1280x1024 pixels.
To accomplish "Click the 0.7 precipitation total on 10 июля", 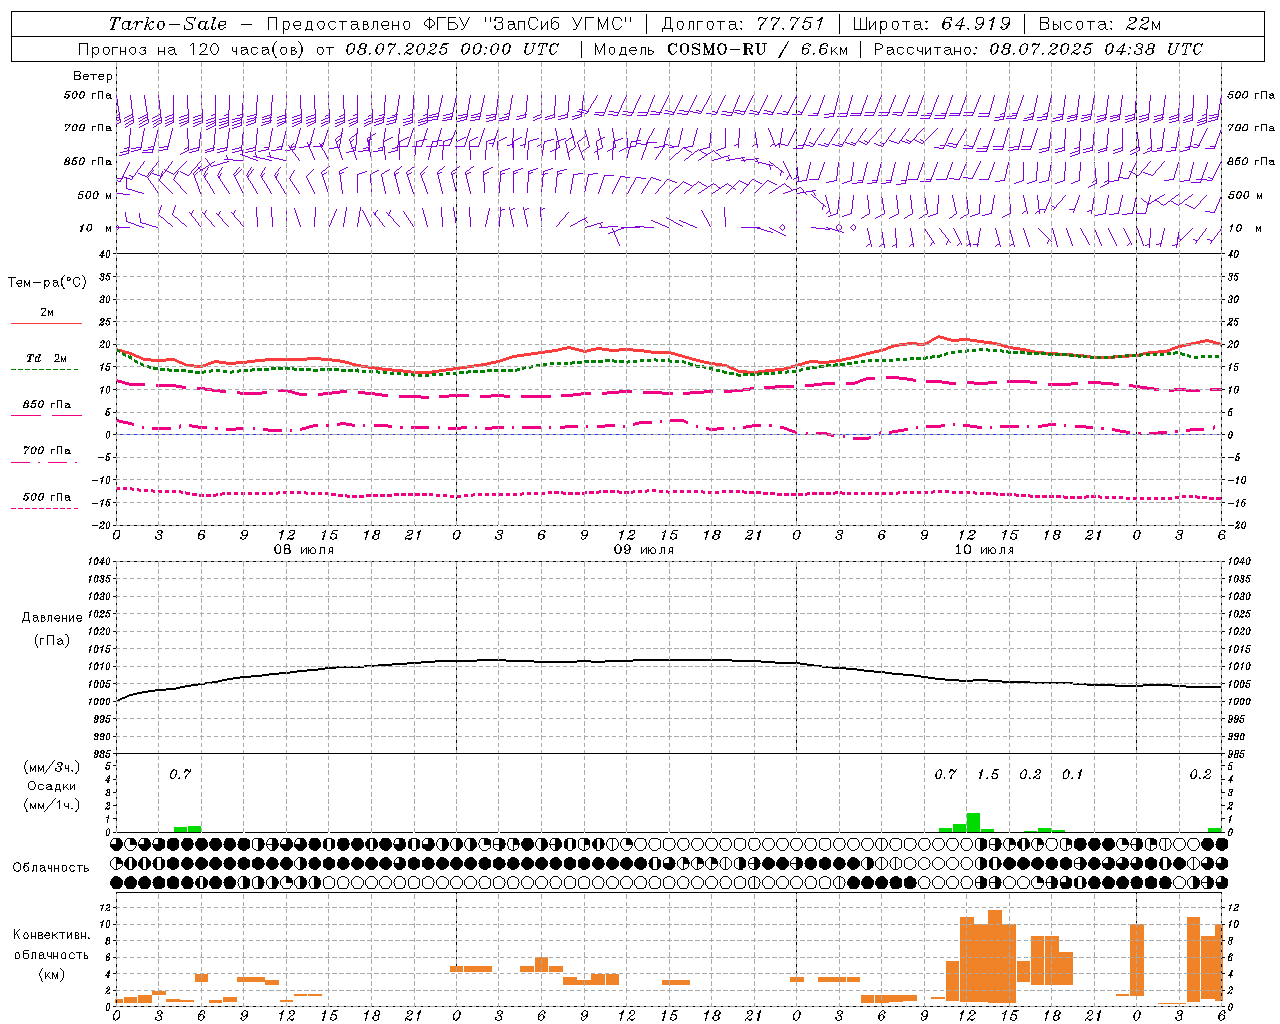I will click(x=945, y=774).
